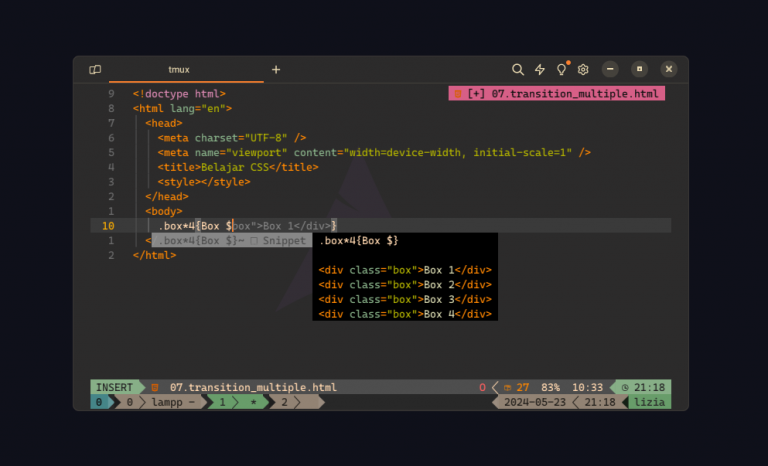
Task: Open the terminal search icon
Action: coord(518,70)
